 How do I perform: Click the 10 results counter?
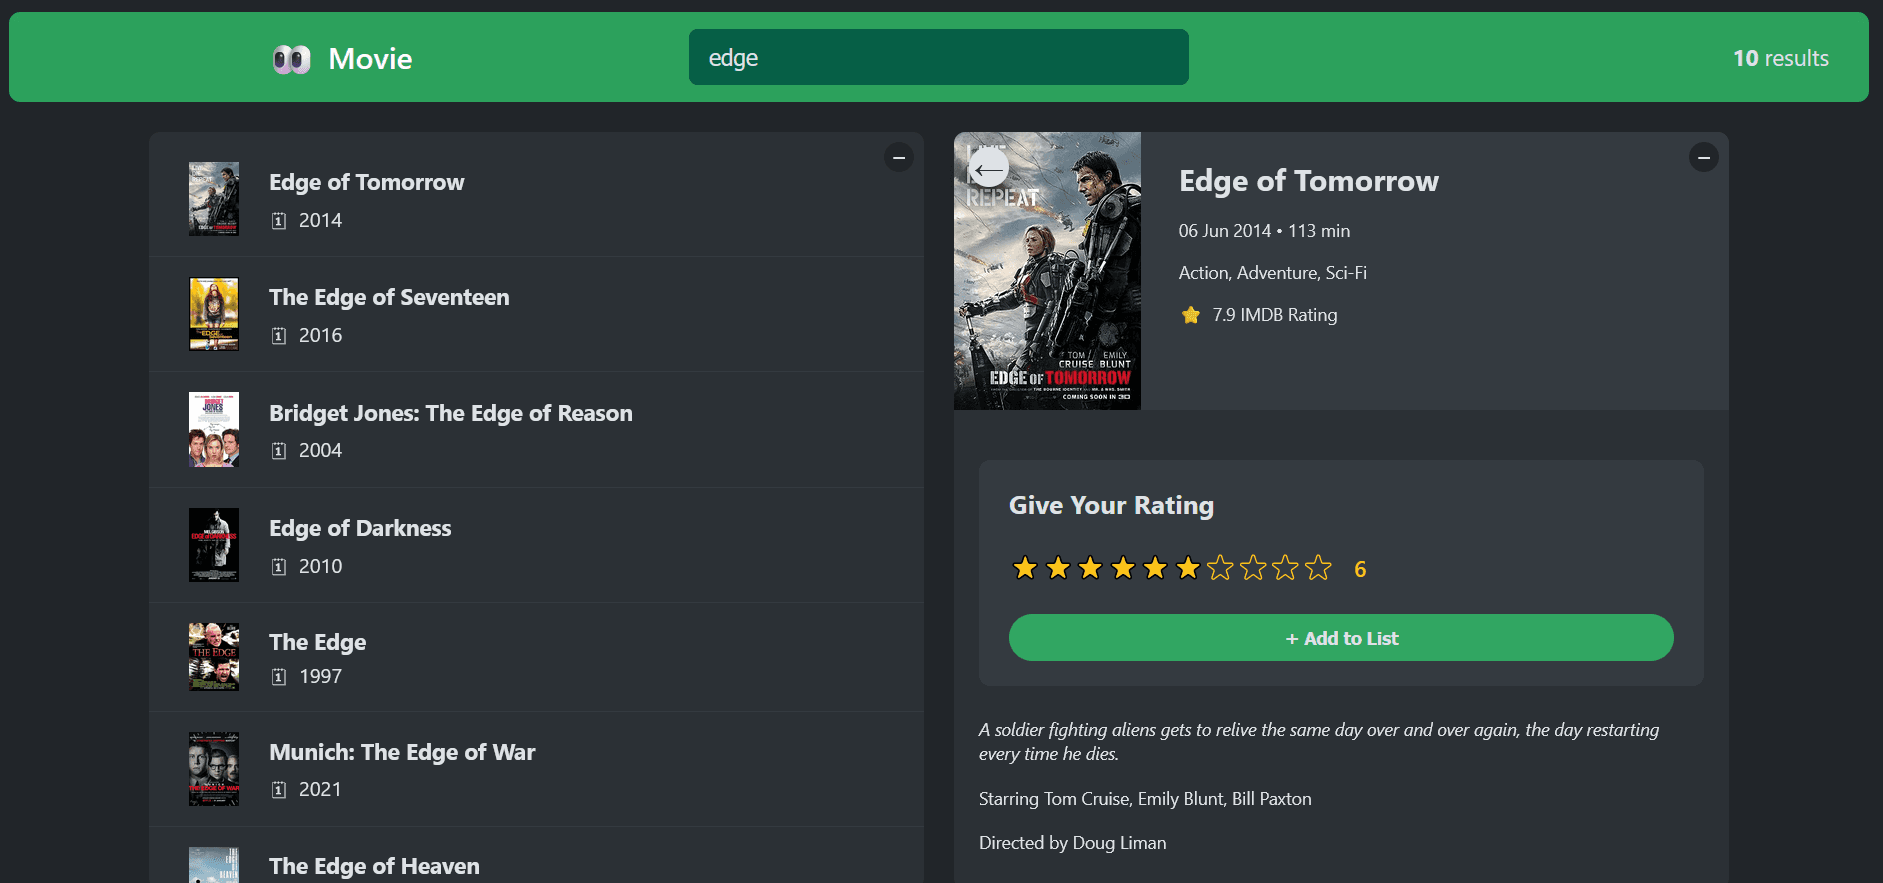[1781, 58]
